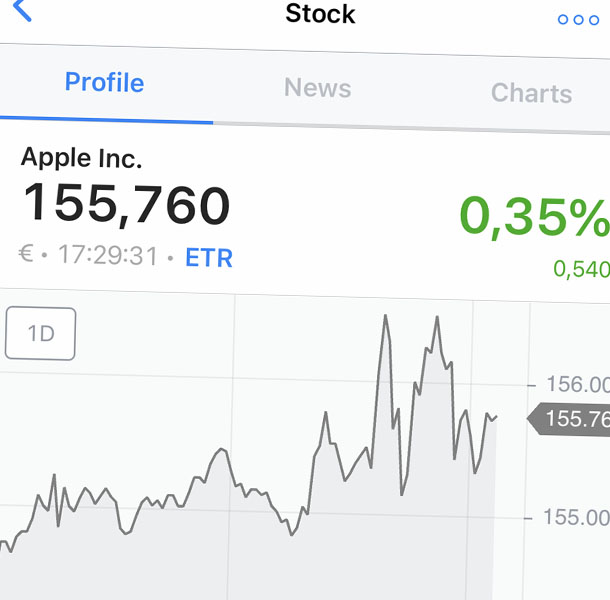Open the three-dot more options menu
Image resolution: width=610 pixels, height=600 pixels.
coord(578,20)
